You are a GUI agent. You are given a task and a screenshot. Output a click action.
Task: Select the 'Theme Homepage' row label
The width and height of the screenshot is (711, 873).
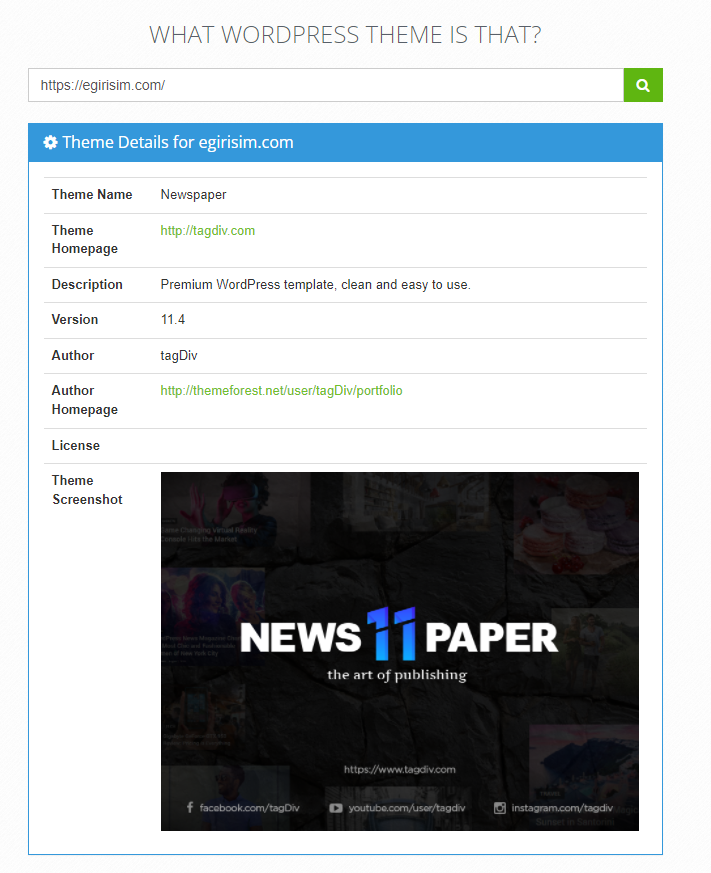[85, 239]
